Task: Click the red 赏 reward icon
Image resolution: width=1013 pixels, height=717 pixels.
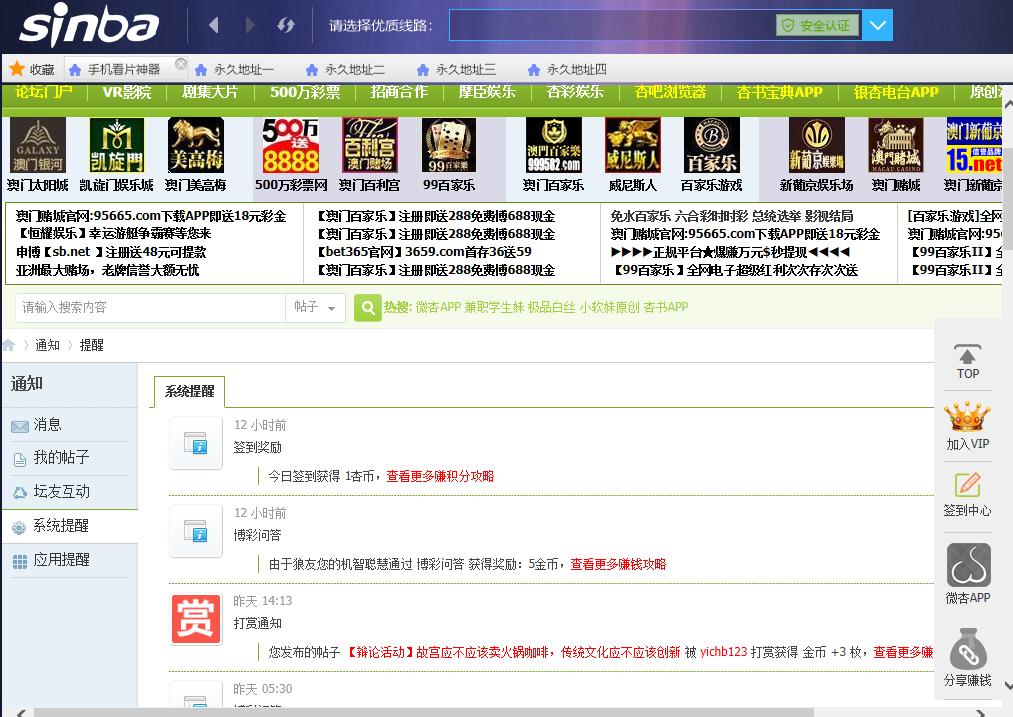Action: click(196, 619)
